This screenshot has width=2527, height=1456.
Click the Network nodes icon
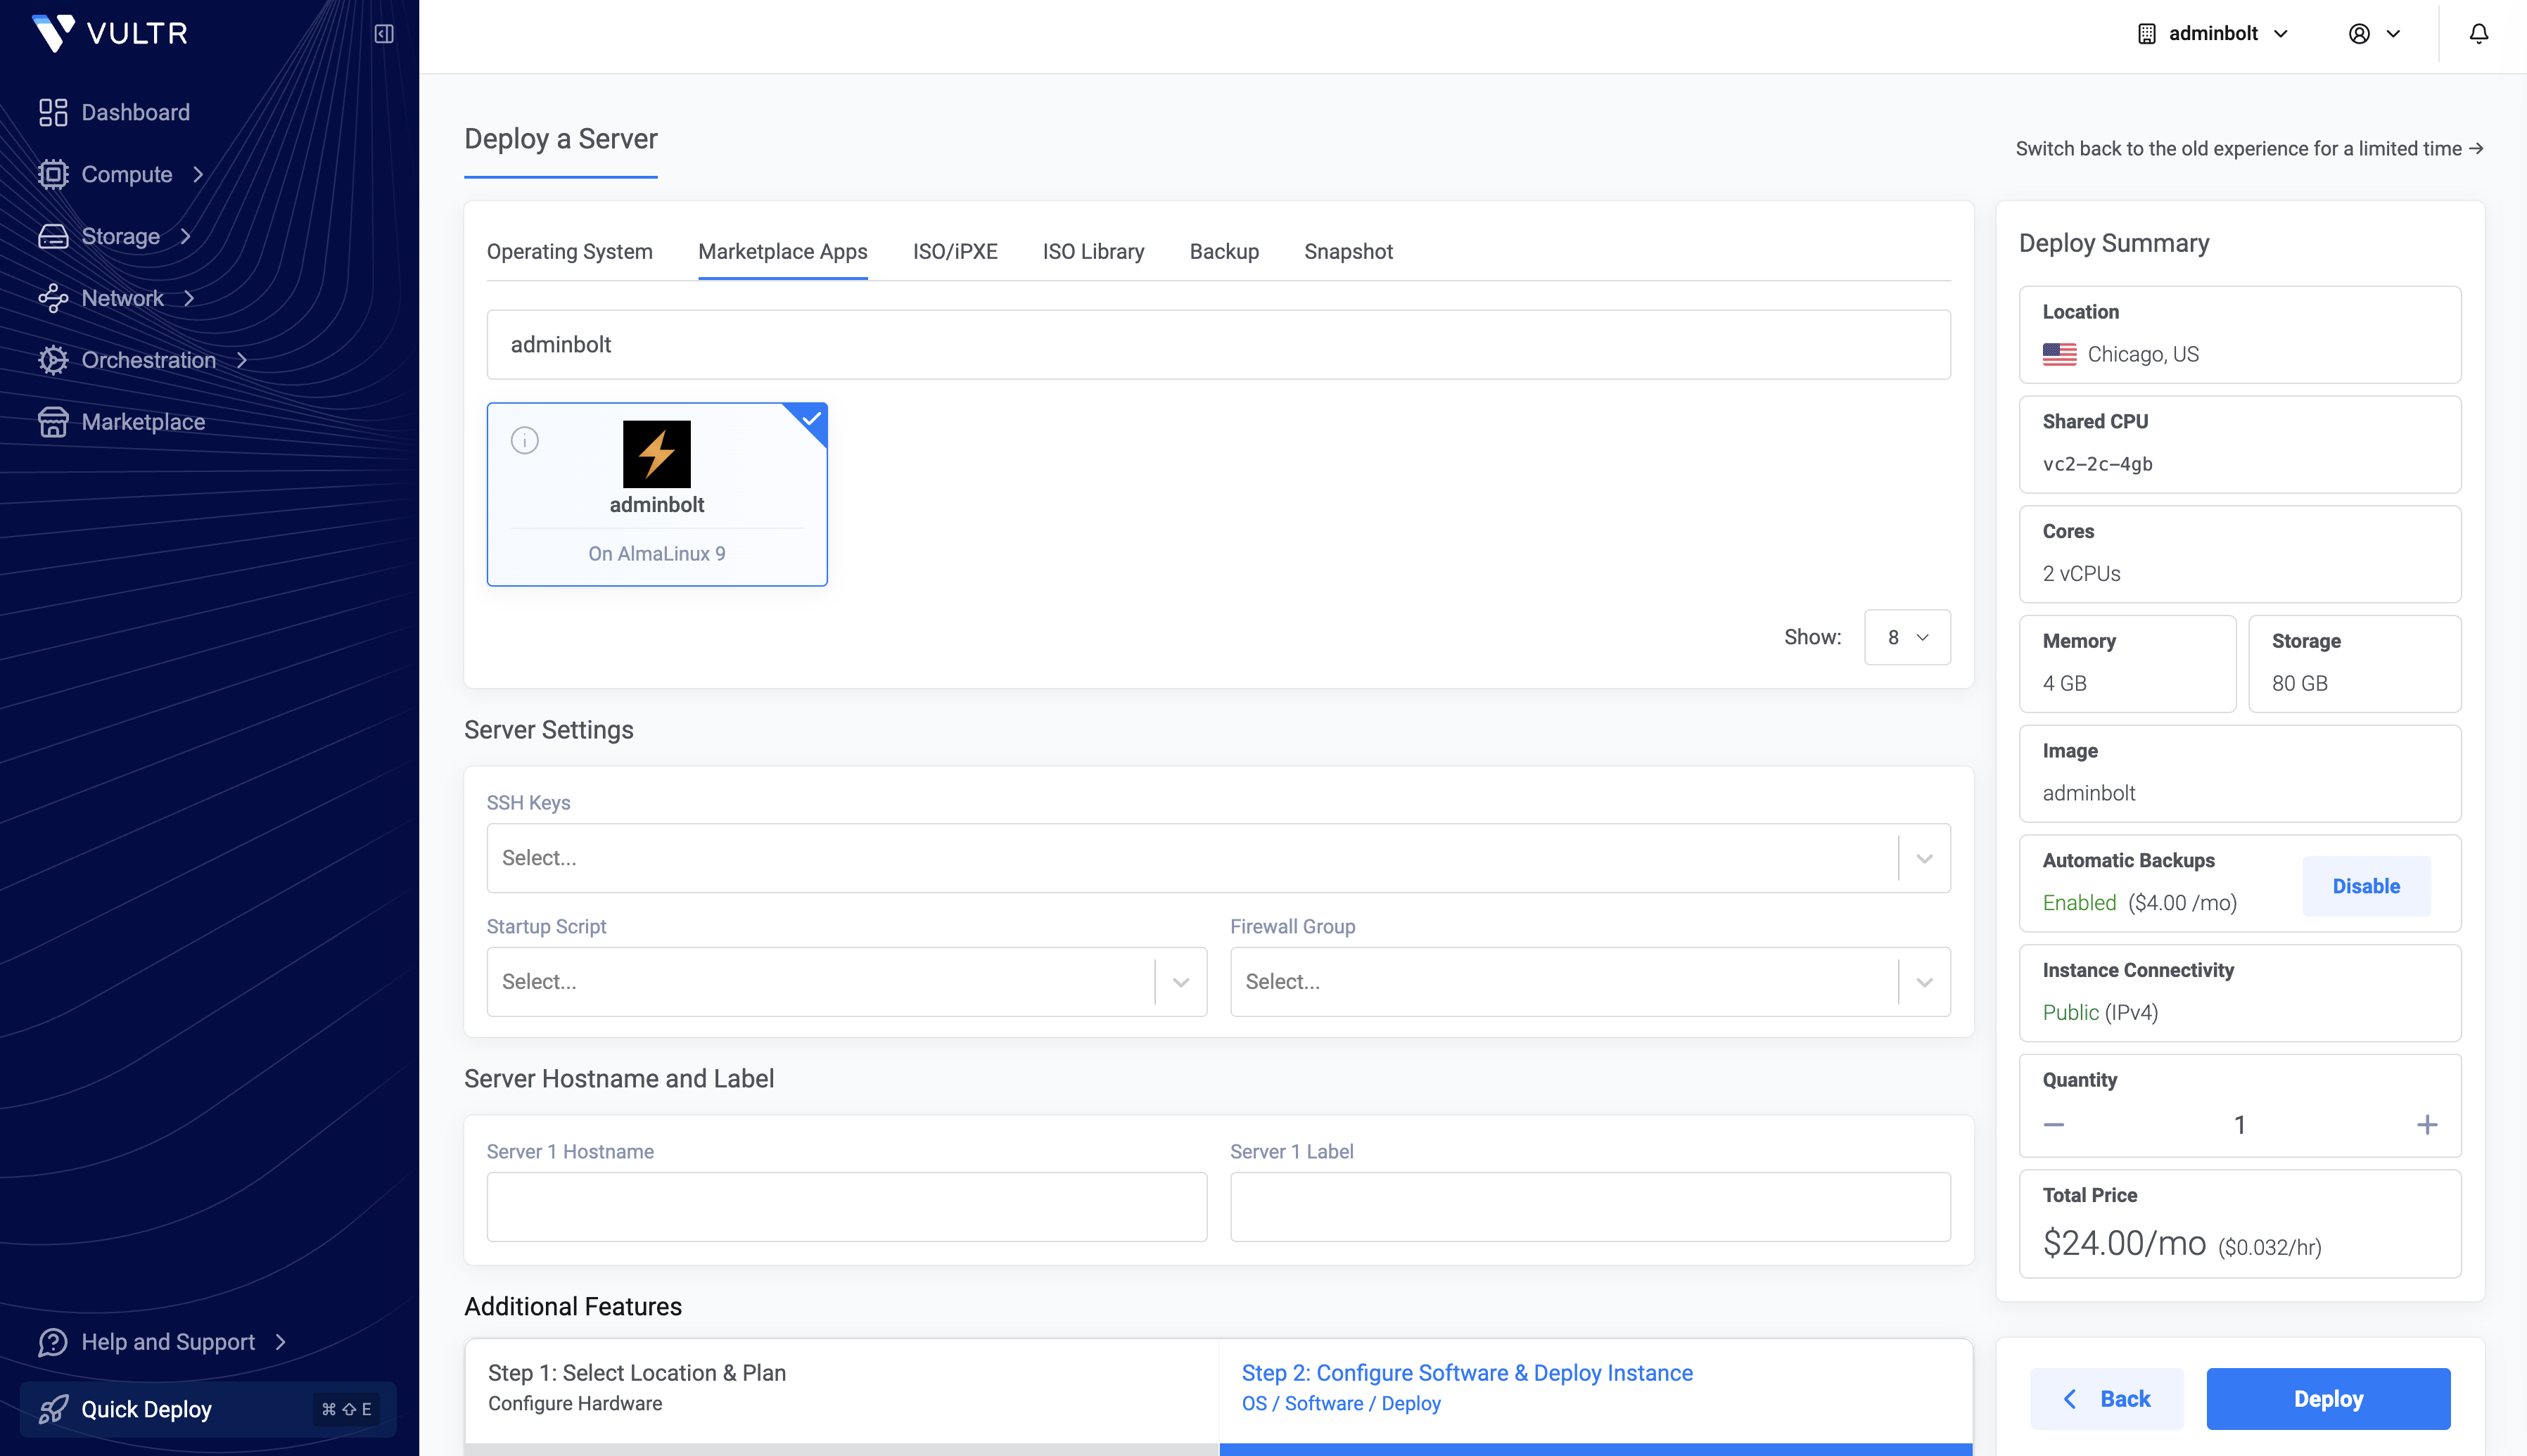click(53, 298)
